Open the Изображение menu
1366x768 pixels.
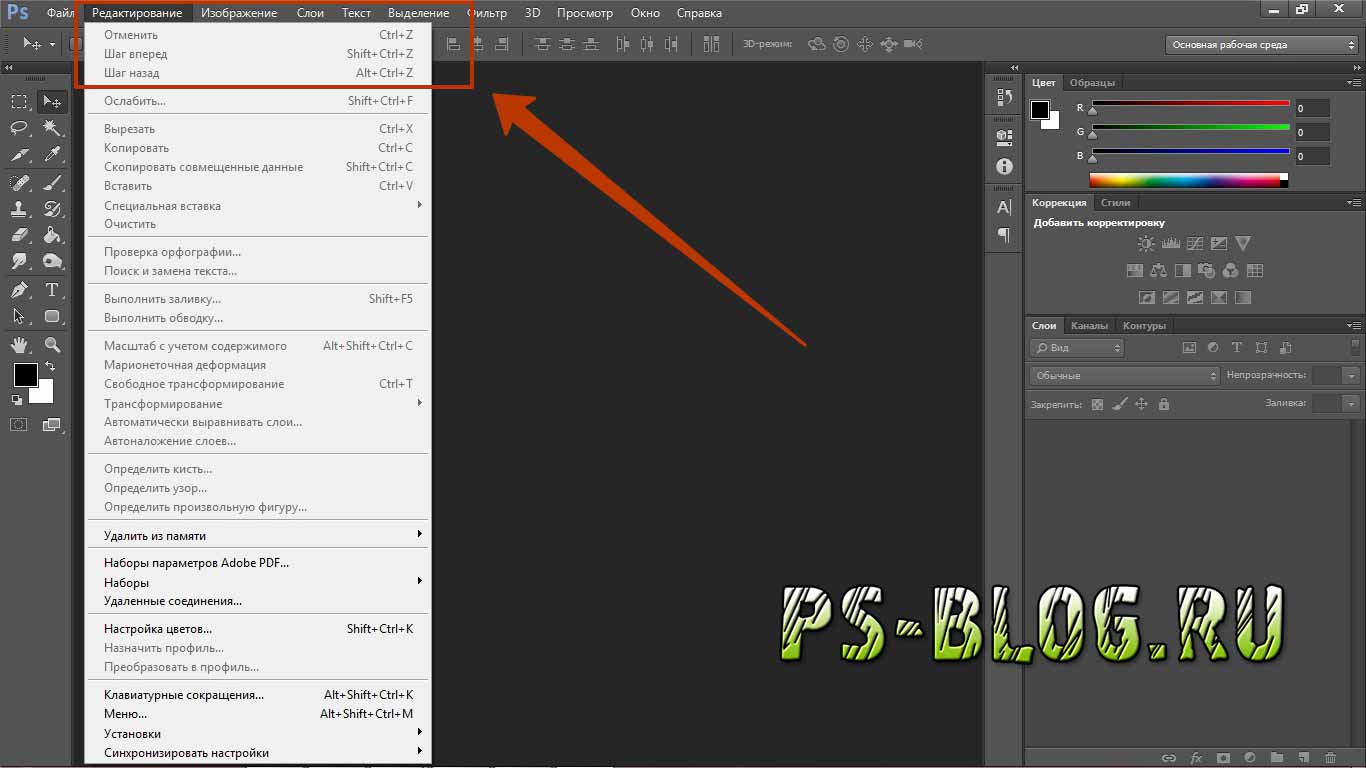pyautogui.click(x=239, y=13)
